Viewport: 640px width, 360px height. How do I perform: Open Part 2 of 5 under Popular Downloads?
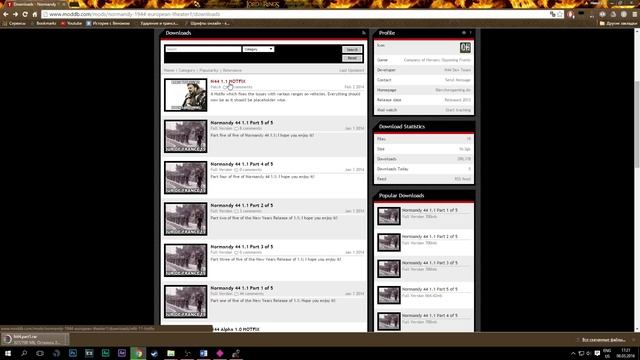[430, 236]
